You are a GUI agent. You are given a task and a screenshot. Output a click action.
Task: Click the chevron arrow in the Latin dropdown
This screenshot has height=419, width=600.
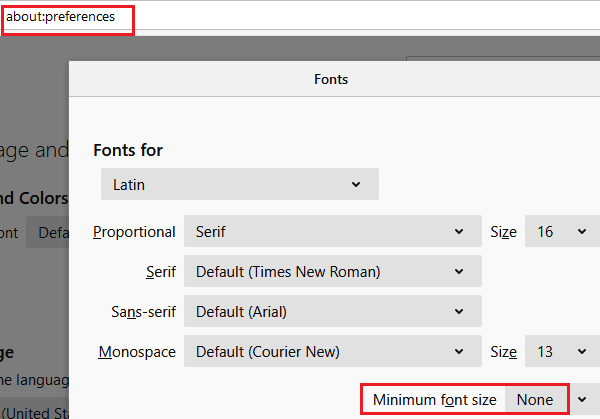point(356,184)
